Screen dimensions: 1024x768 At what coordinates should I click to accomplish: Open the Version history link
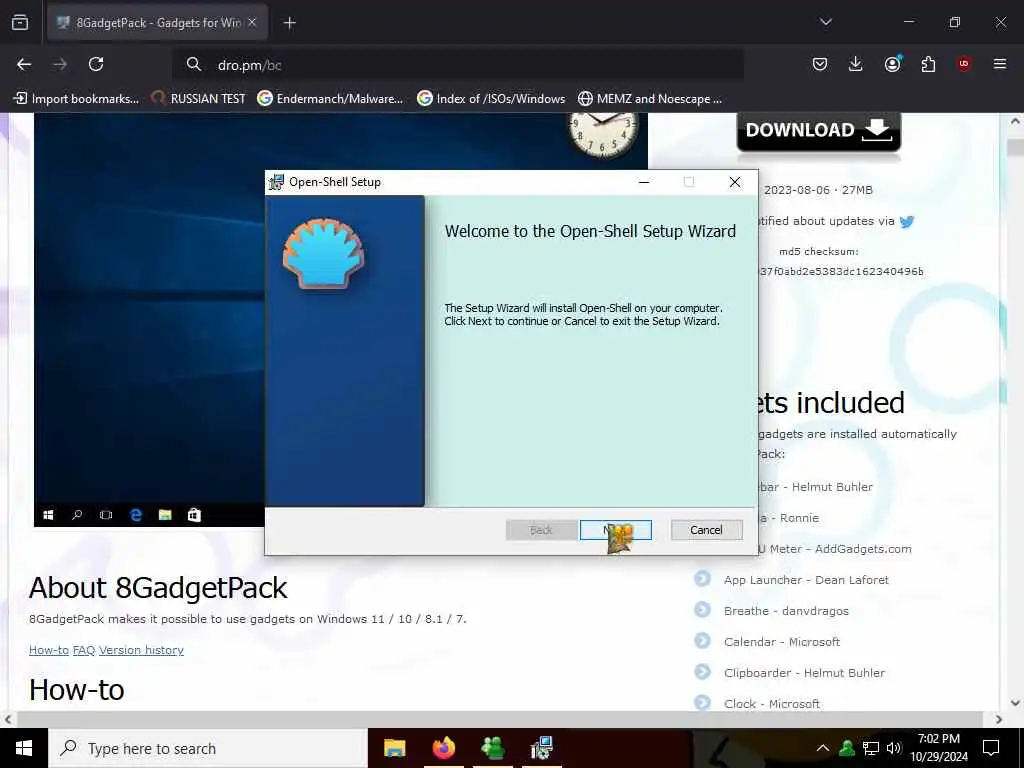[141, 650]
